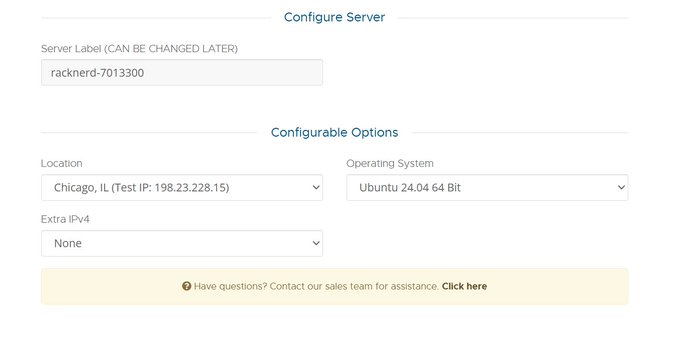Click the 'Server Label (CAN BE CHANGED LATER)' caption
This screenshot has width=680, height=363.
(x=139, y=49)
